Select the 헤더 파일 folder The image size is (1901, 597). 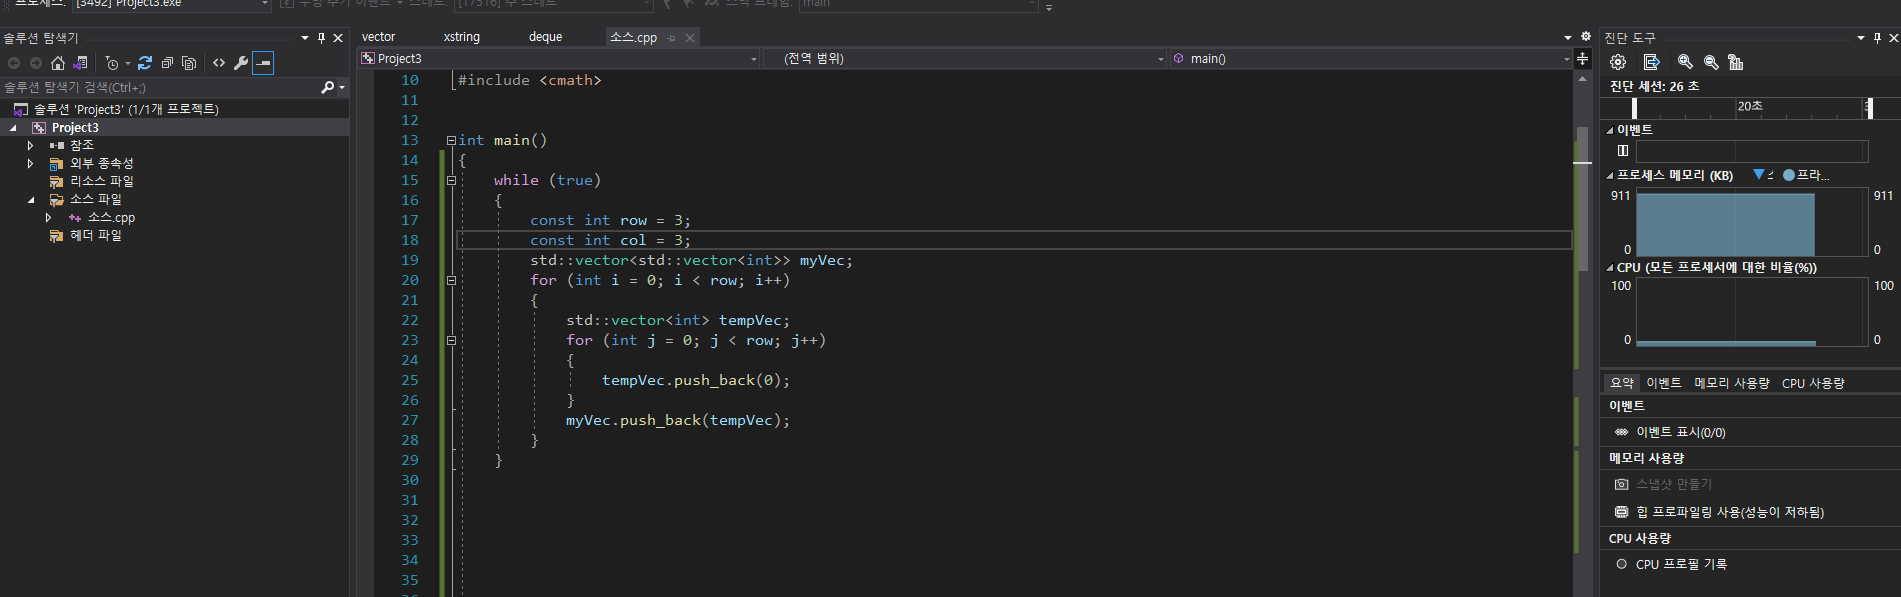[x=95, y=235]
